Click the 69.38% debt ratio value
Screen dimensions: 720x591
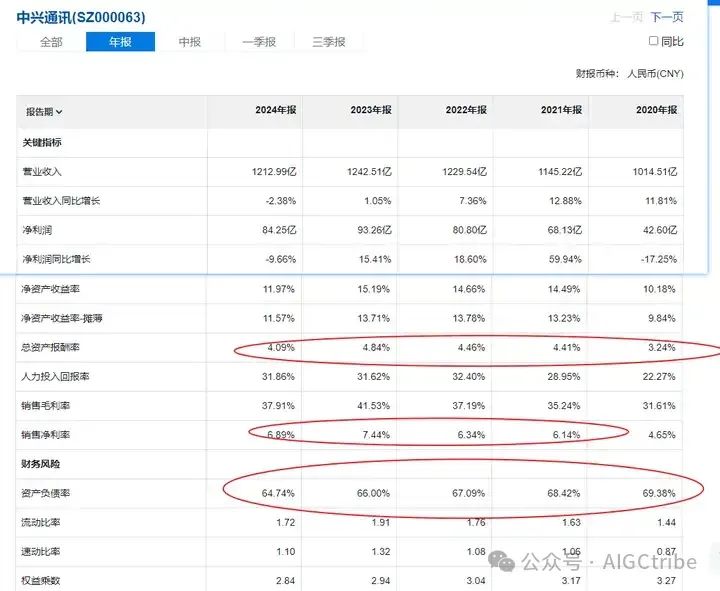point(659,493)
